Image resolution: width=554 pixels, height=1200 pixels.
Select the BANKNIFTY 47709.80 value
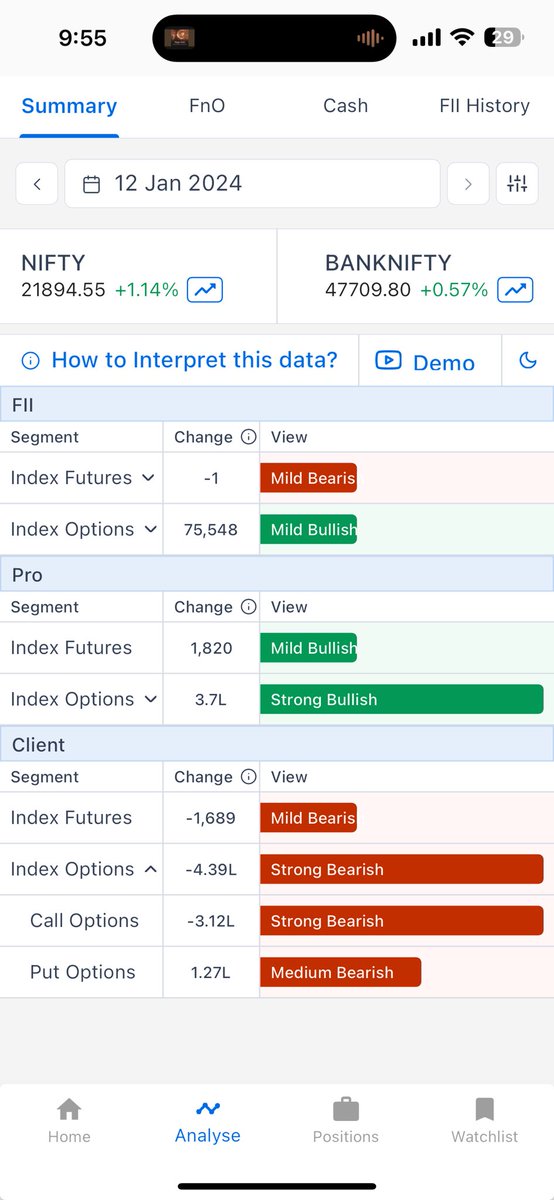[368, 290]
